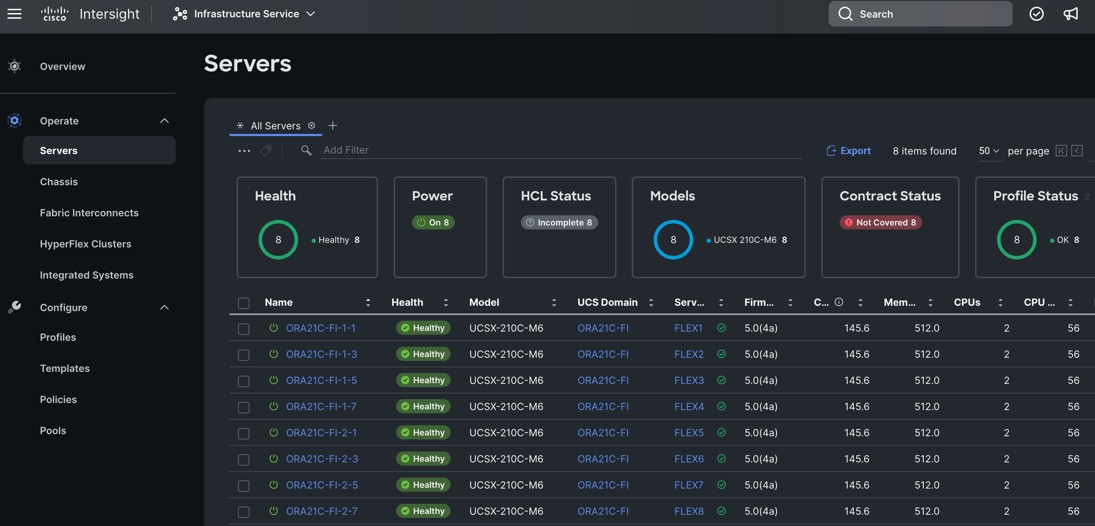Collapse the Configure section chevron
The width and height of the screenshot is (1095, 526).
164,307
